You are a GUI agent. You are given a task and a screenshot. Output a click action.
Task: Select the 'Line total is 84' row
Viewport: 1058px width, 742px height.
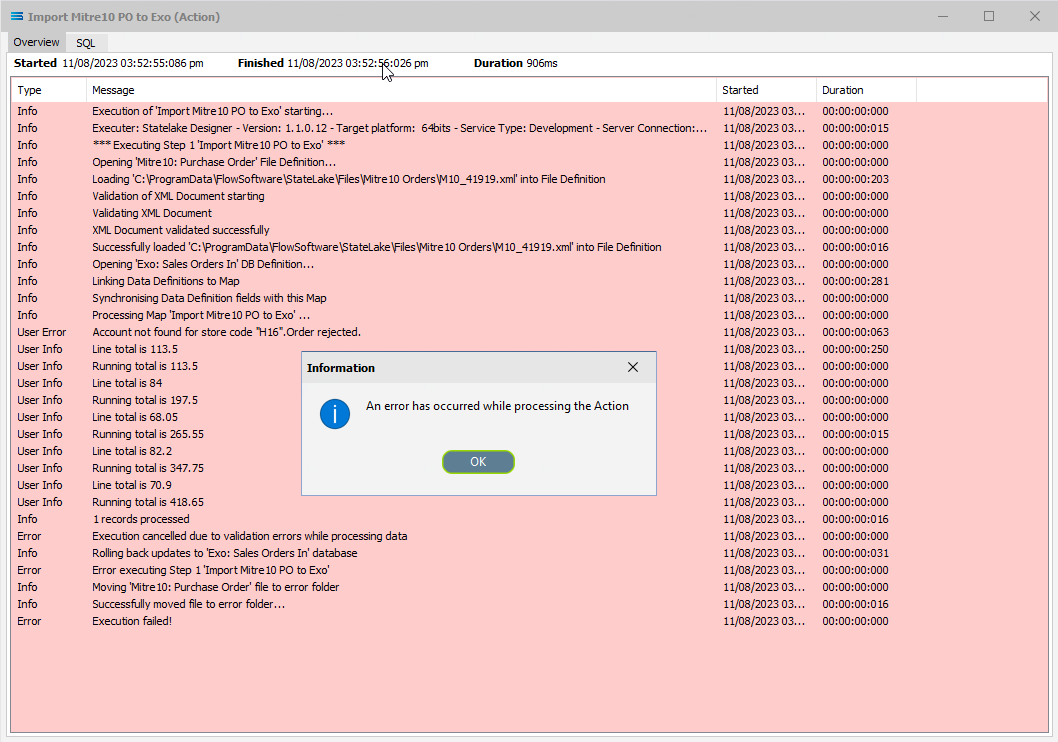(529, 383)
